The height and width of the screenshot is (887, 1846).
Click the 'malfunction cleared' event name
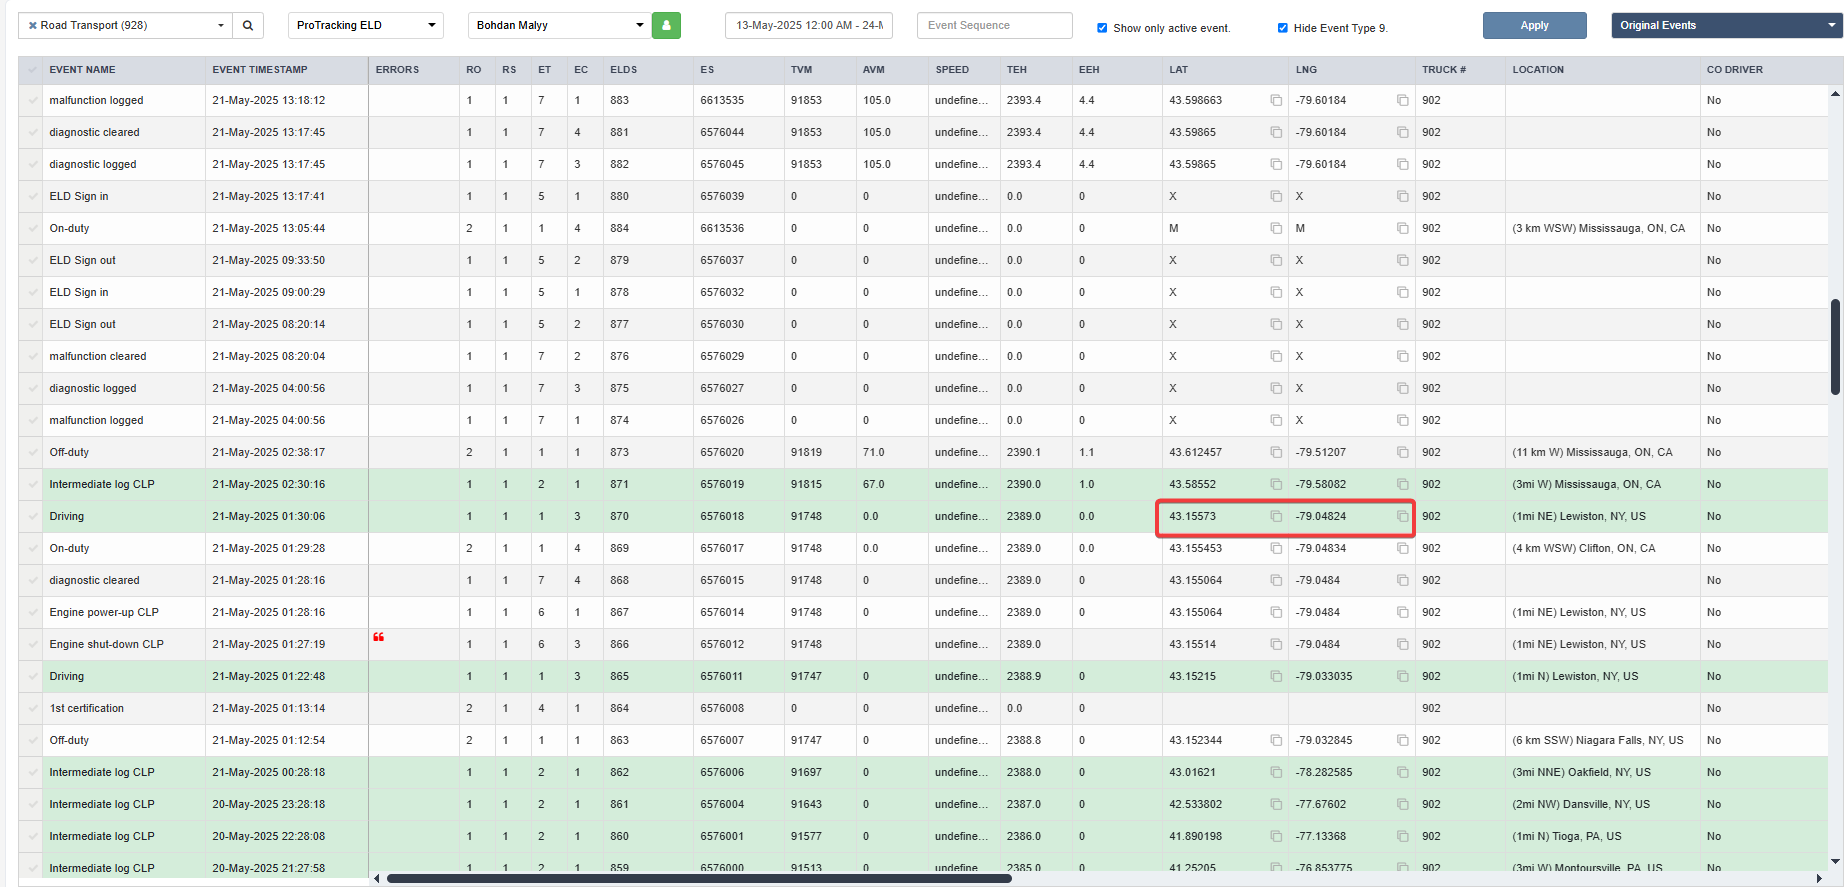(98, 356)
